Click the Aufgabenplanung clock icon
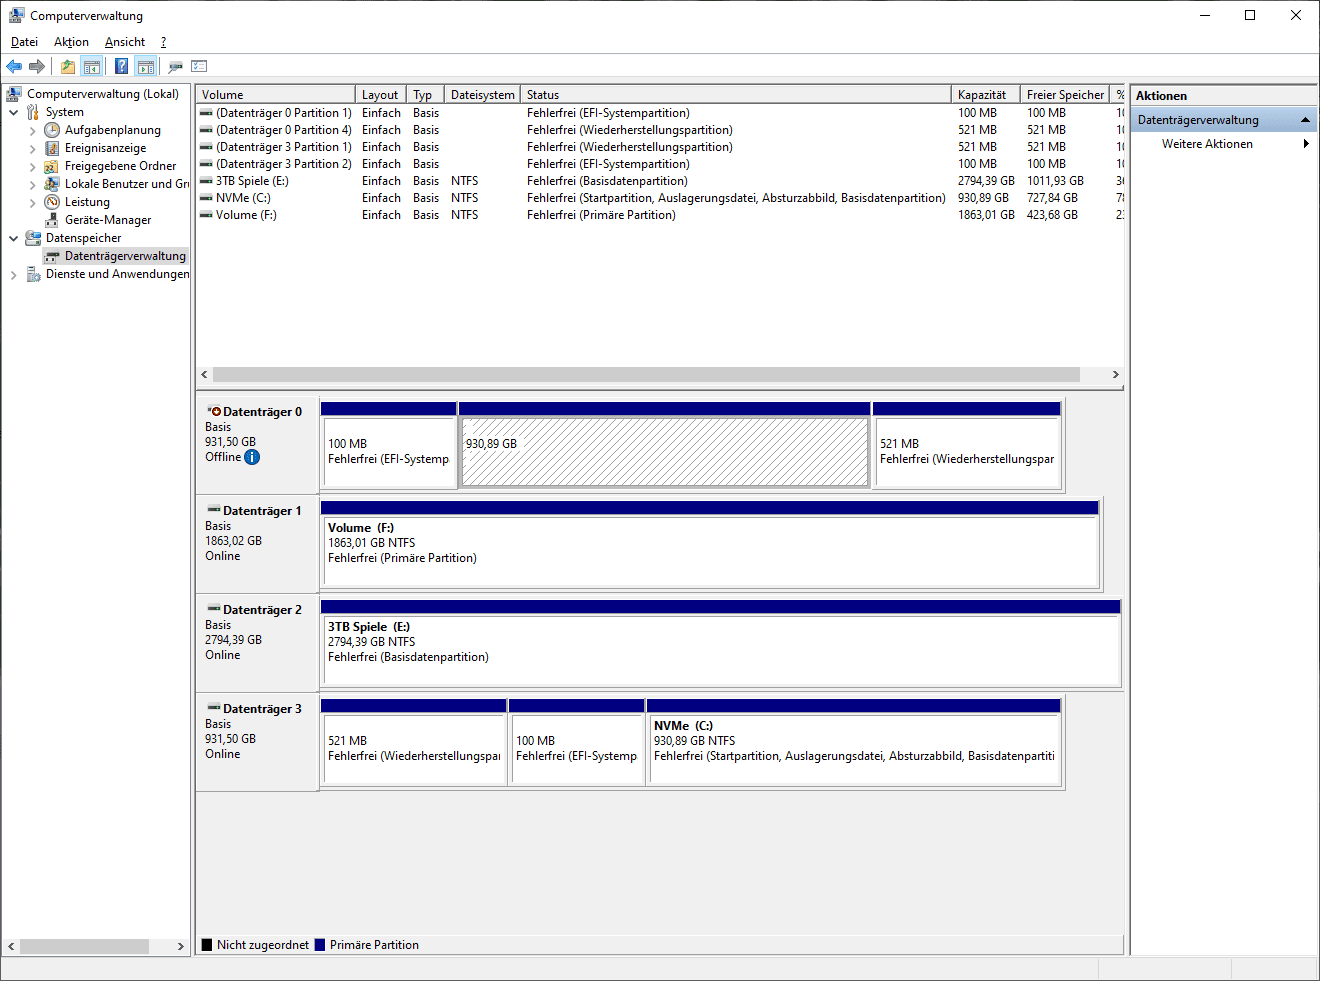This screenshot has height=981, width=1320. (x=52, y=130)
